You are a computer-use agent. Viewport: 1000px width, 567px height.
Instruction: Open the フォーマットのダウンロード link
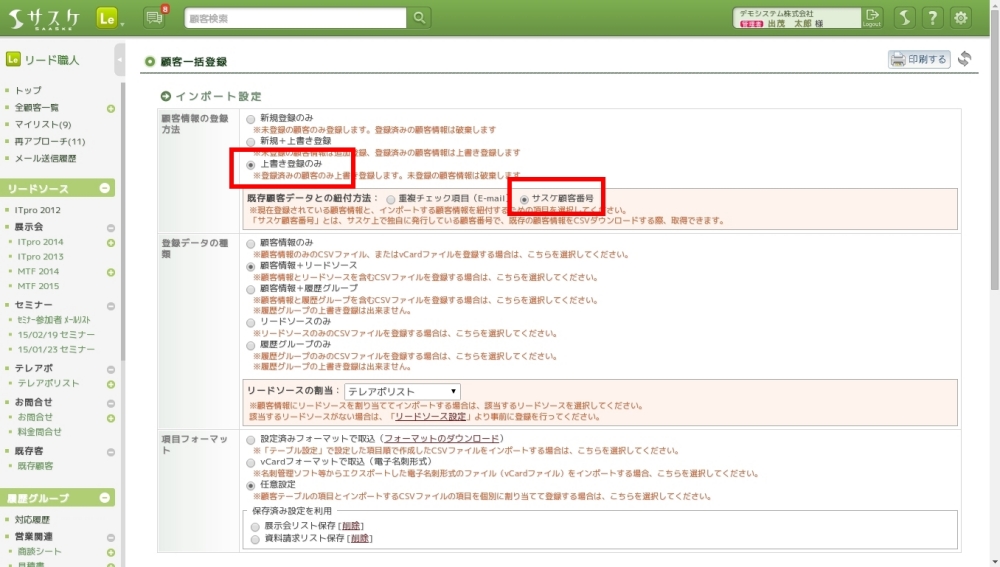pos(441,439)
